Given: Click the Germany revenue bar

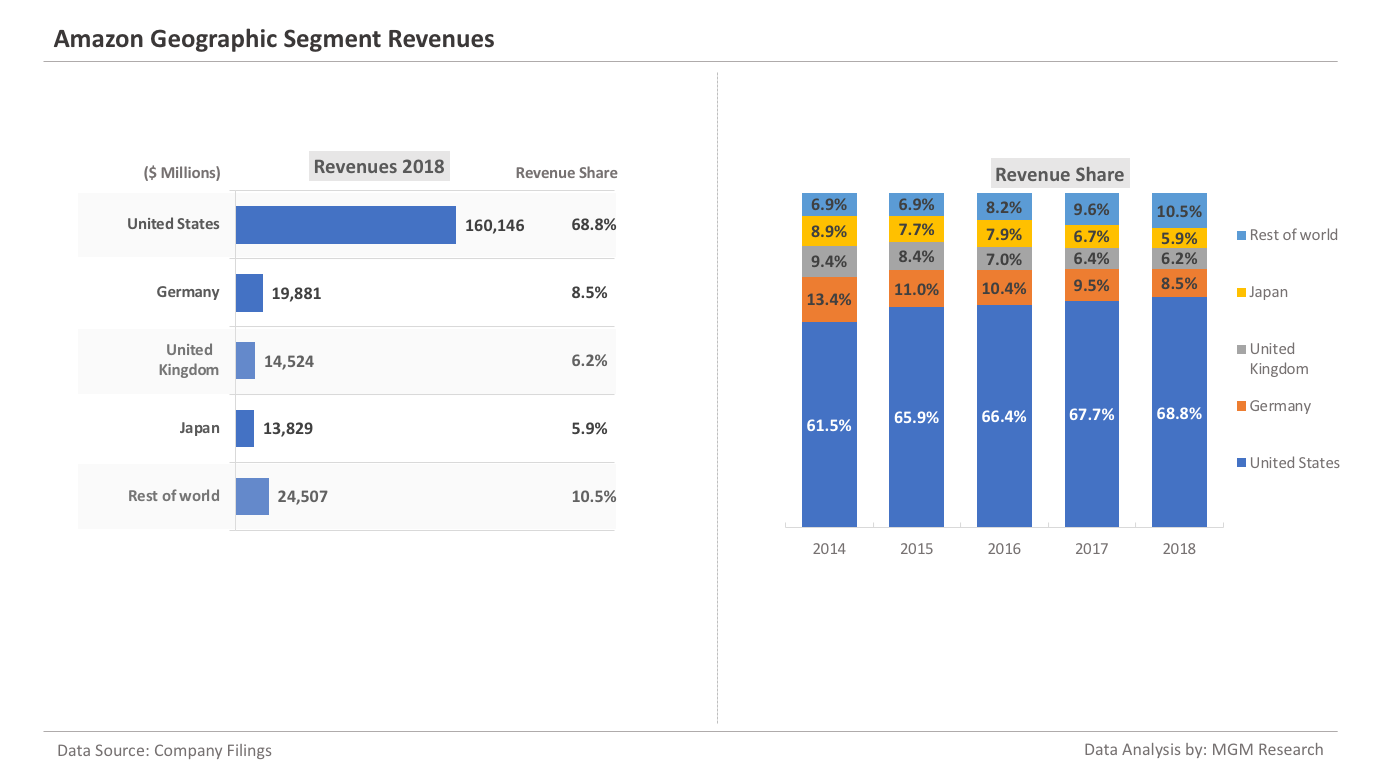Looking at the screenshot, I should click(x=249, y=293).
